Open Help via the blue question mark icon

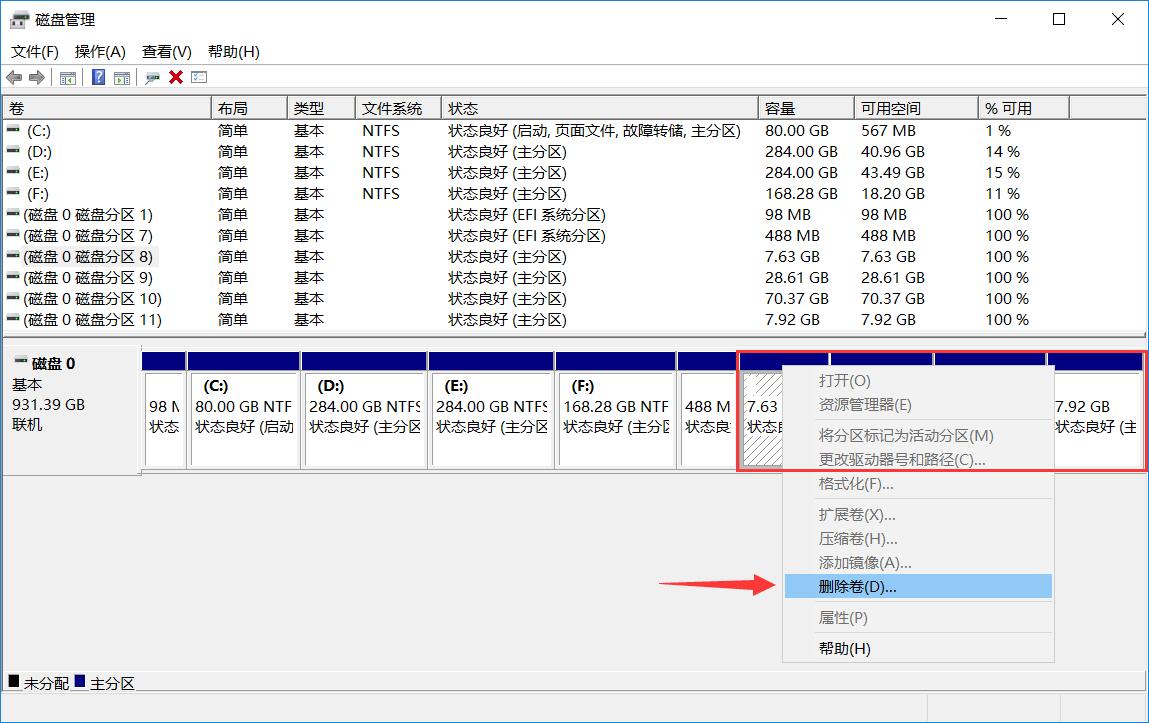click(98, 78)
